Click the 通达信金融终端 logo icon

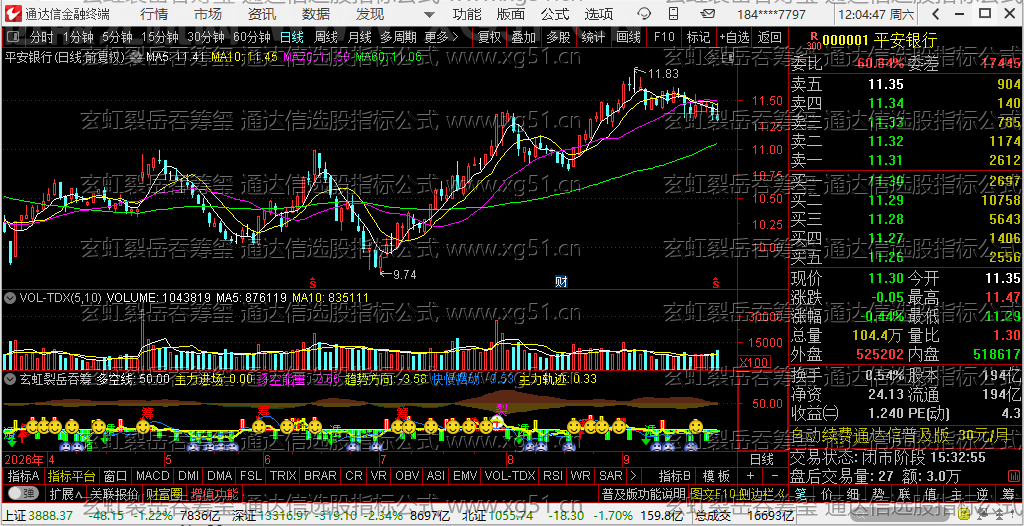(14, 14)
